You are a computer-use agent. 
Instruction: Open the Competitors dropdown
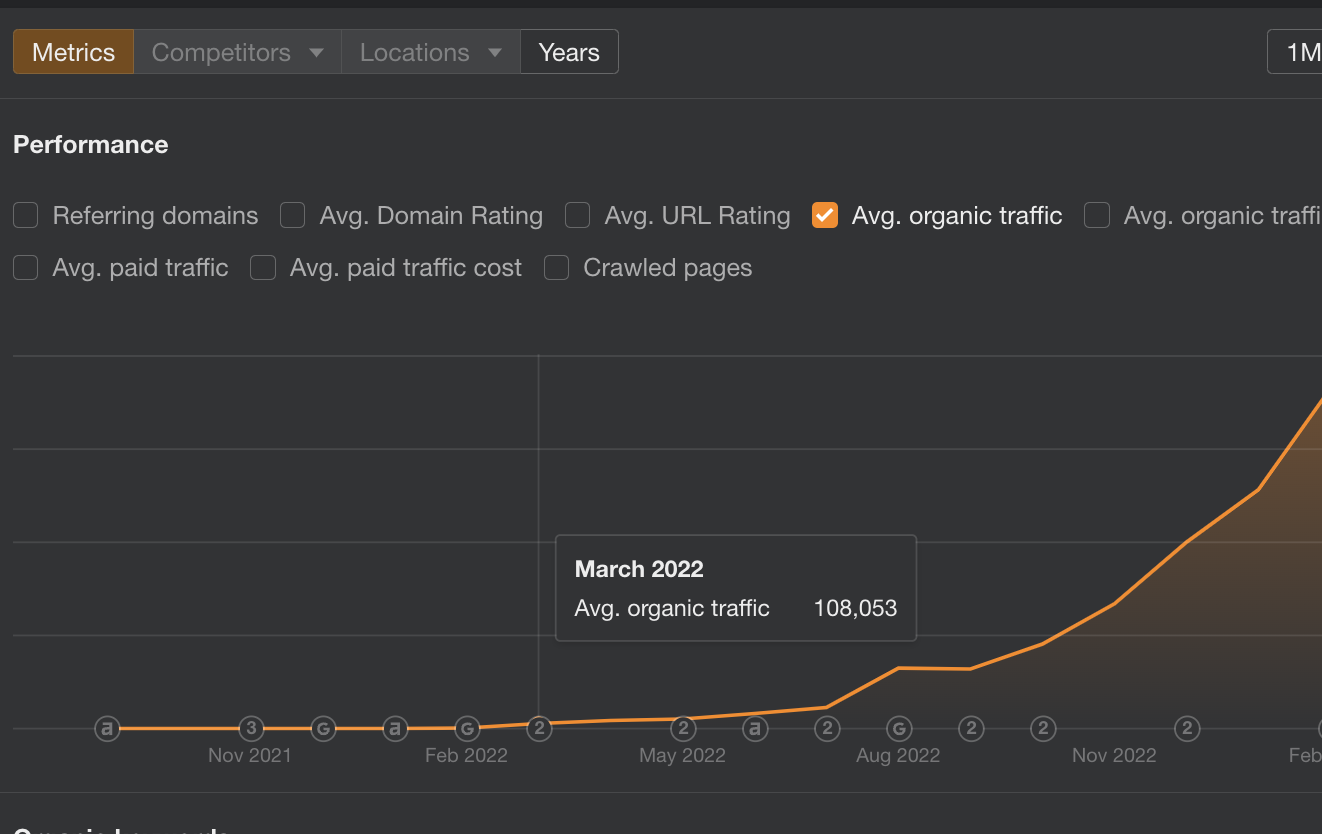tap(237, 52)
